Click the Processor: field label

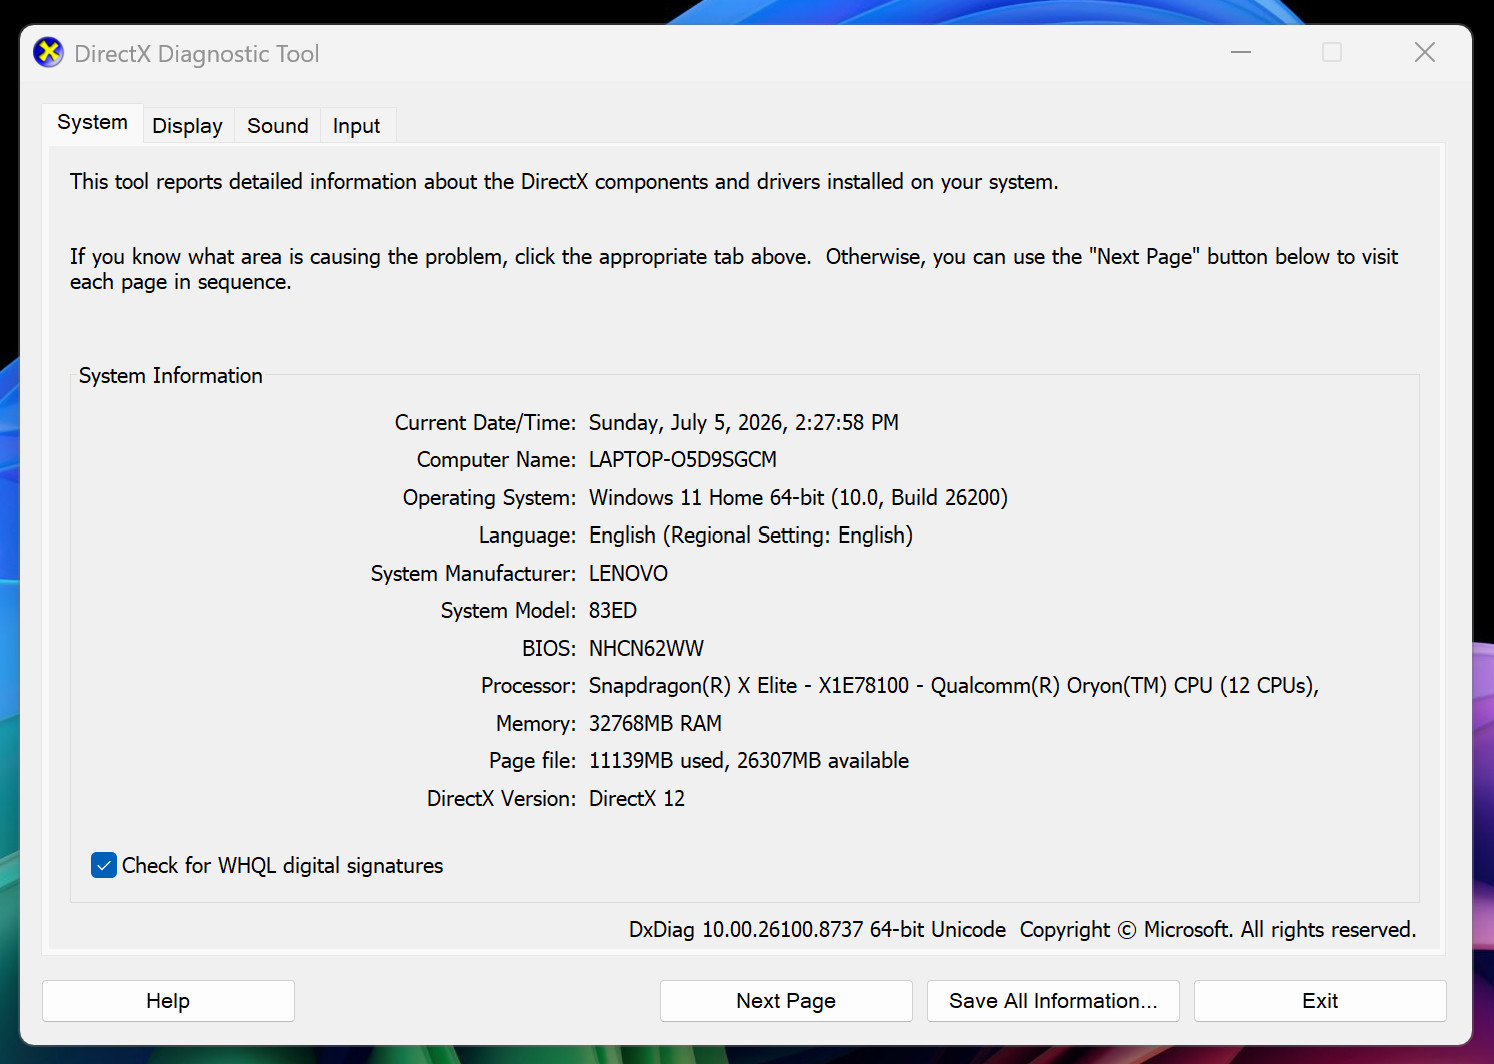point(529,686)
